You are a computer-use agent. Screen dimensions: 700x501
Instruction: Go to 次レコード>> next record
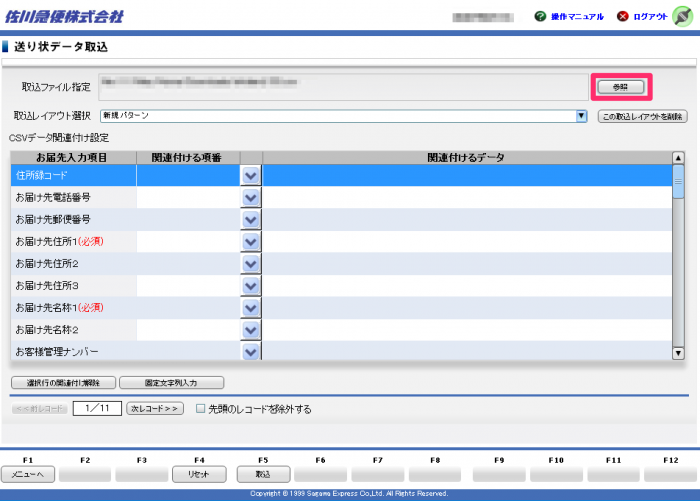[x=155, y=409]
